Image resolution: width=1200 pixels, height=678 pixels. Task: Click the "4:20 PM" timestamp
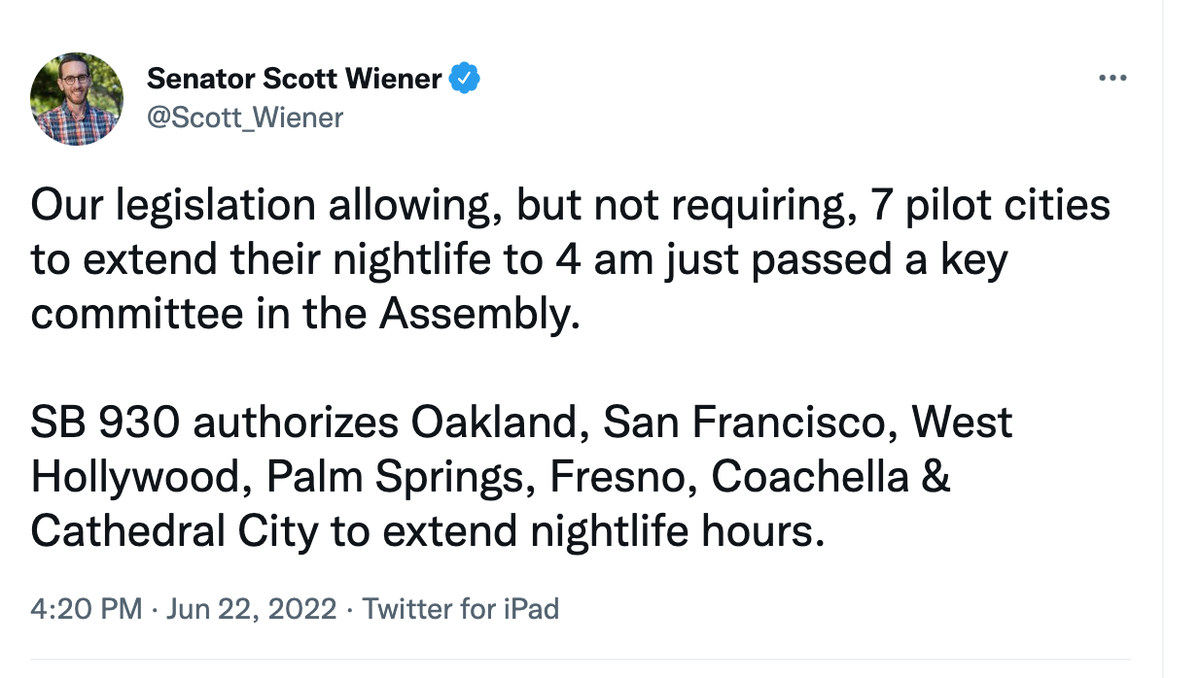tap(86, 608)
